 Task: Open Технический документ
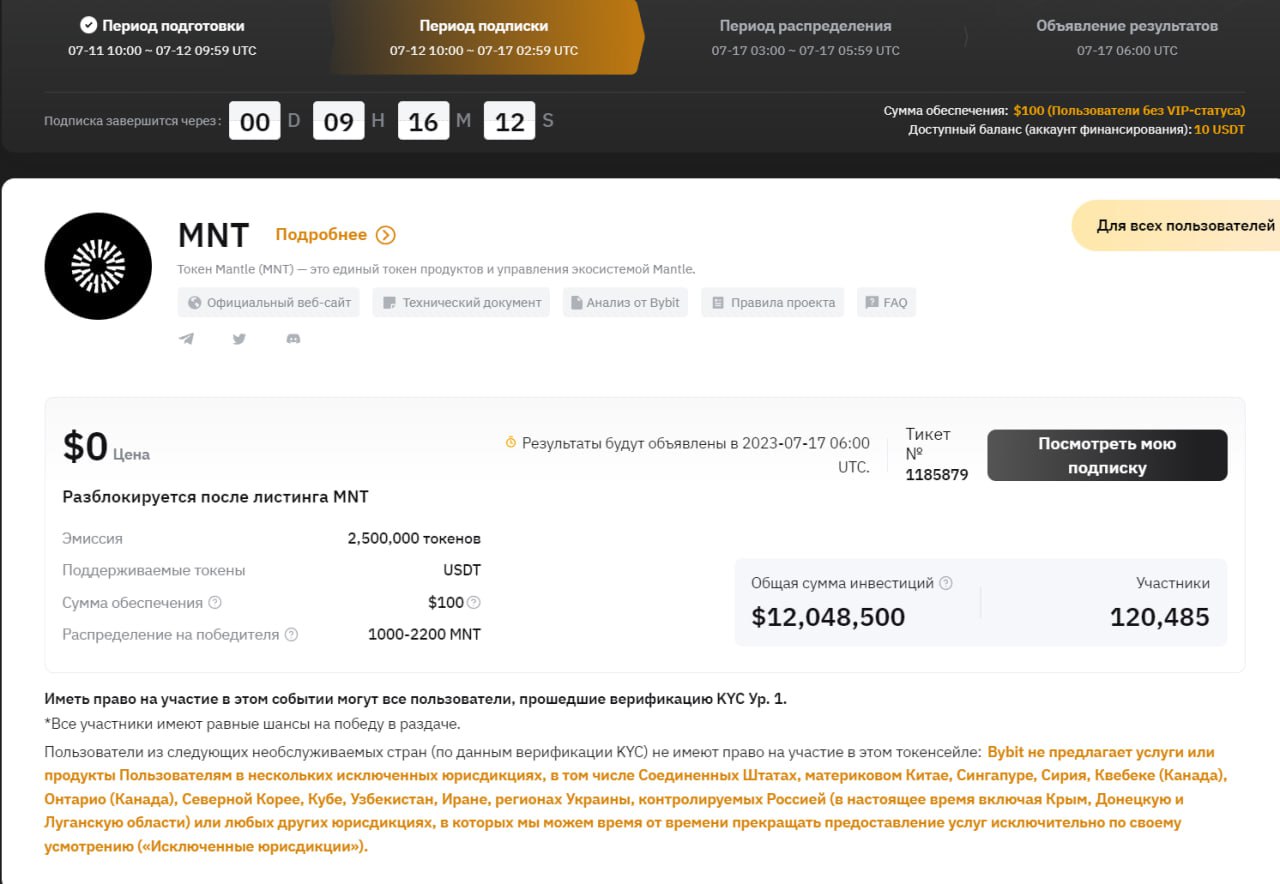pyautogui.click(x=461, y=302)
